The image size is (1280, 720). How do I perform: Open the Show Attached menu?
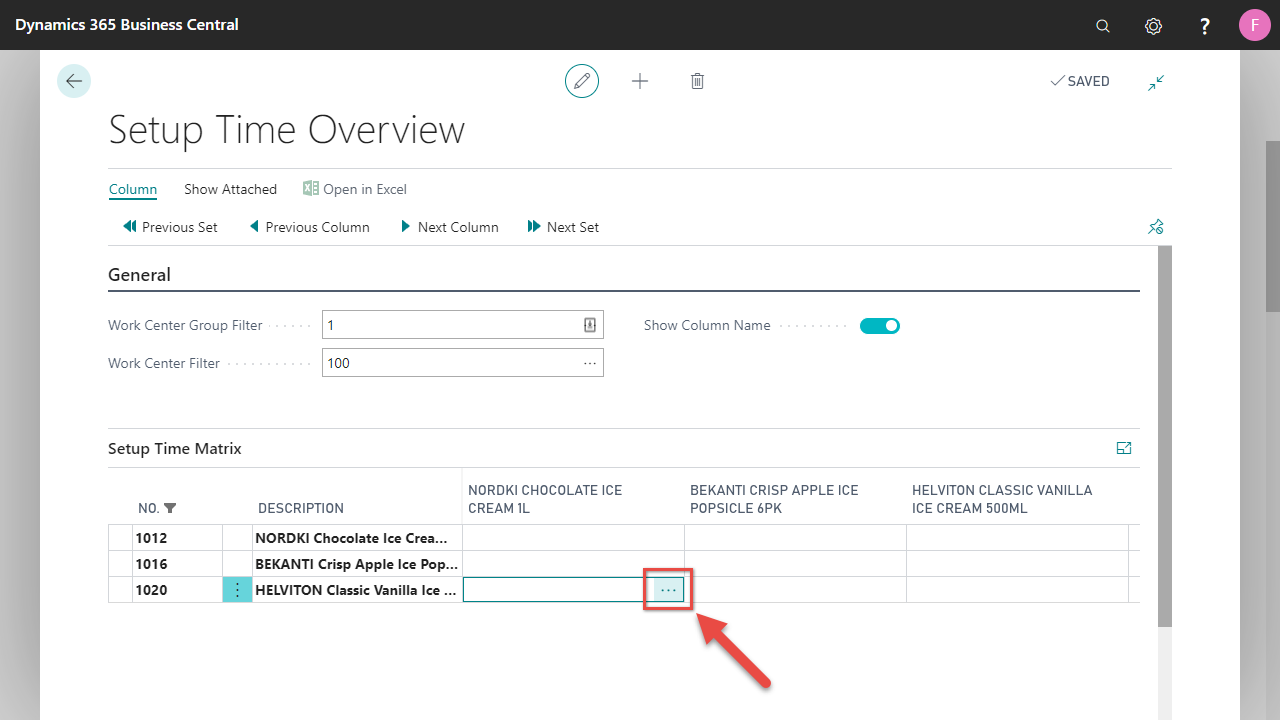230,189
